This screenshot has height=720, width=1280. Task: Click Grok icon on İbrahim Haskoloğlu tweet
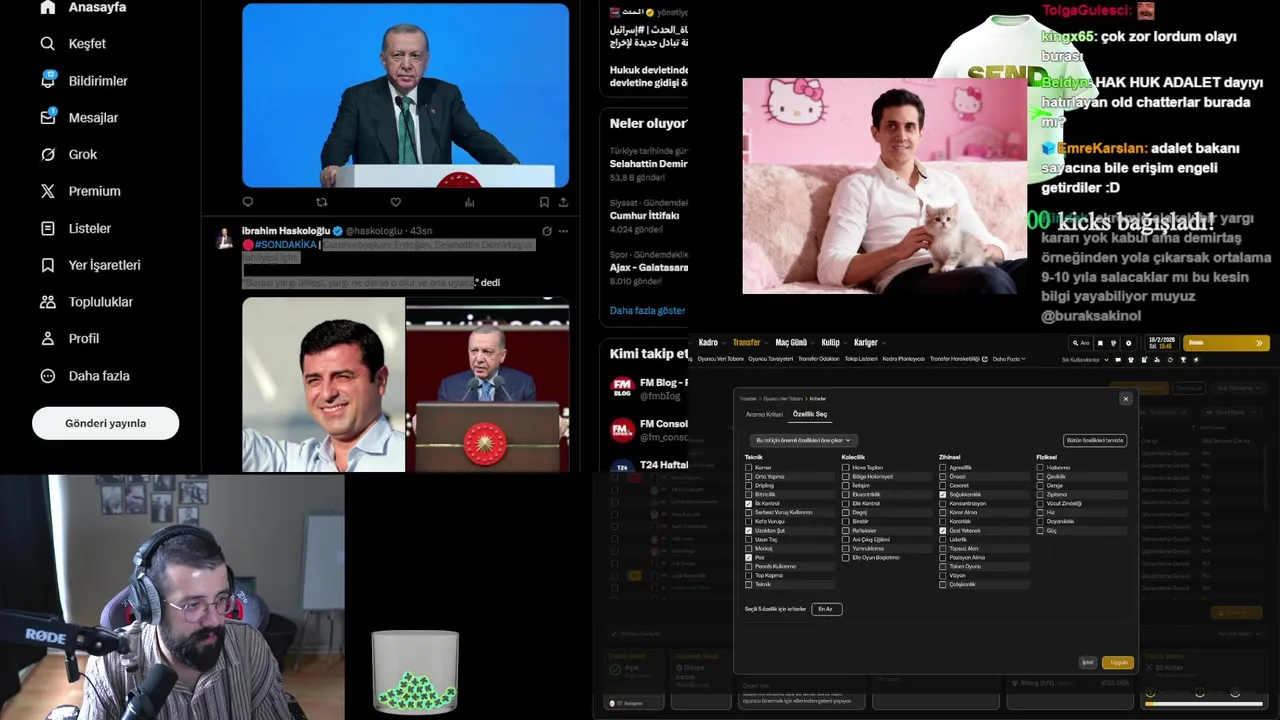(x=546, y=231)
